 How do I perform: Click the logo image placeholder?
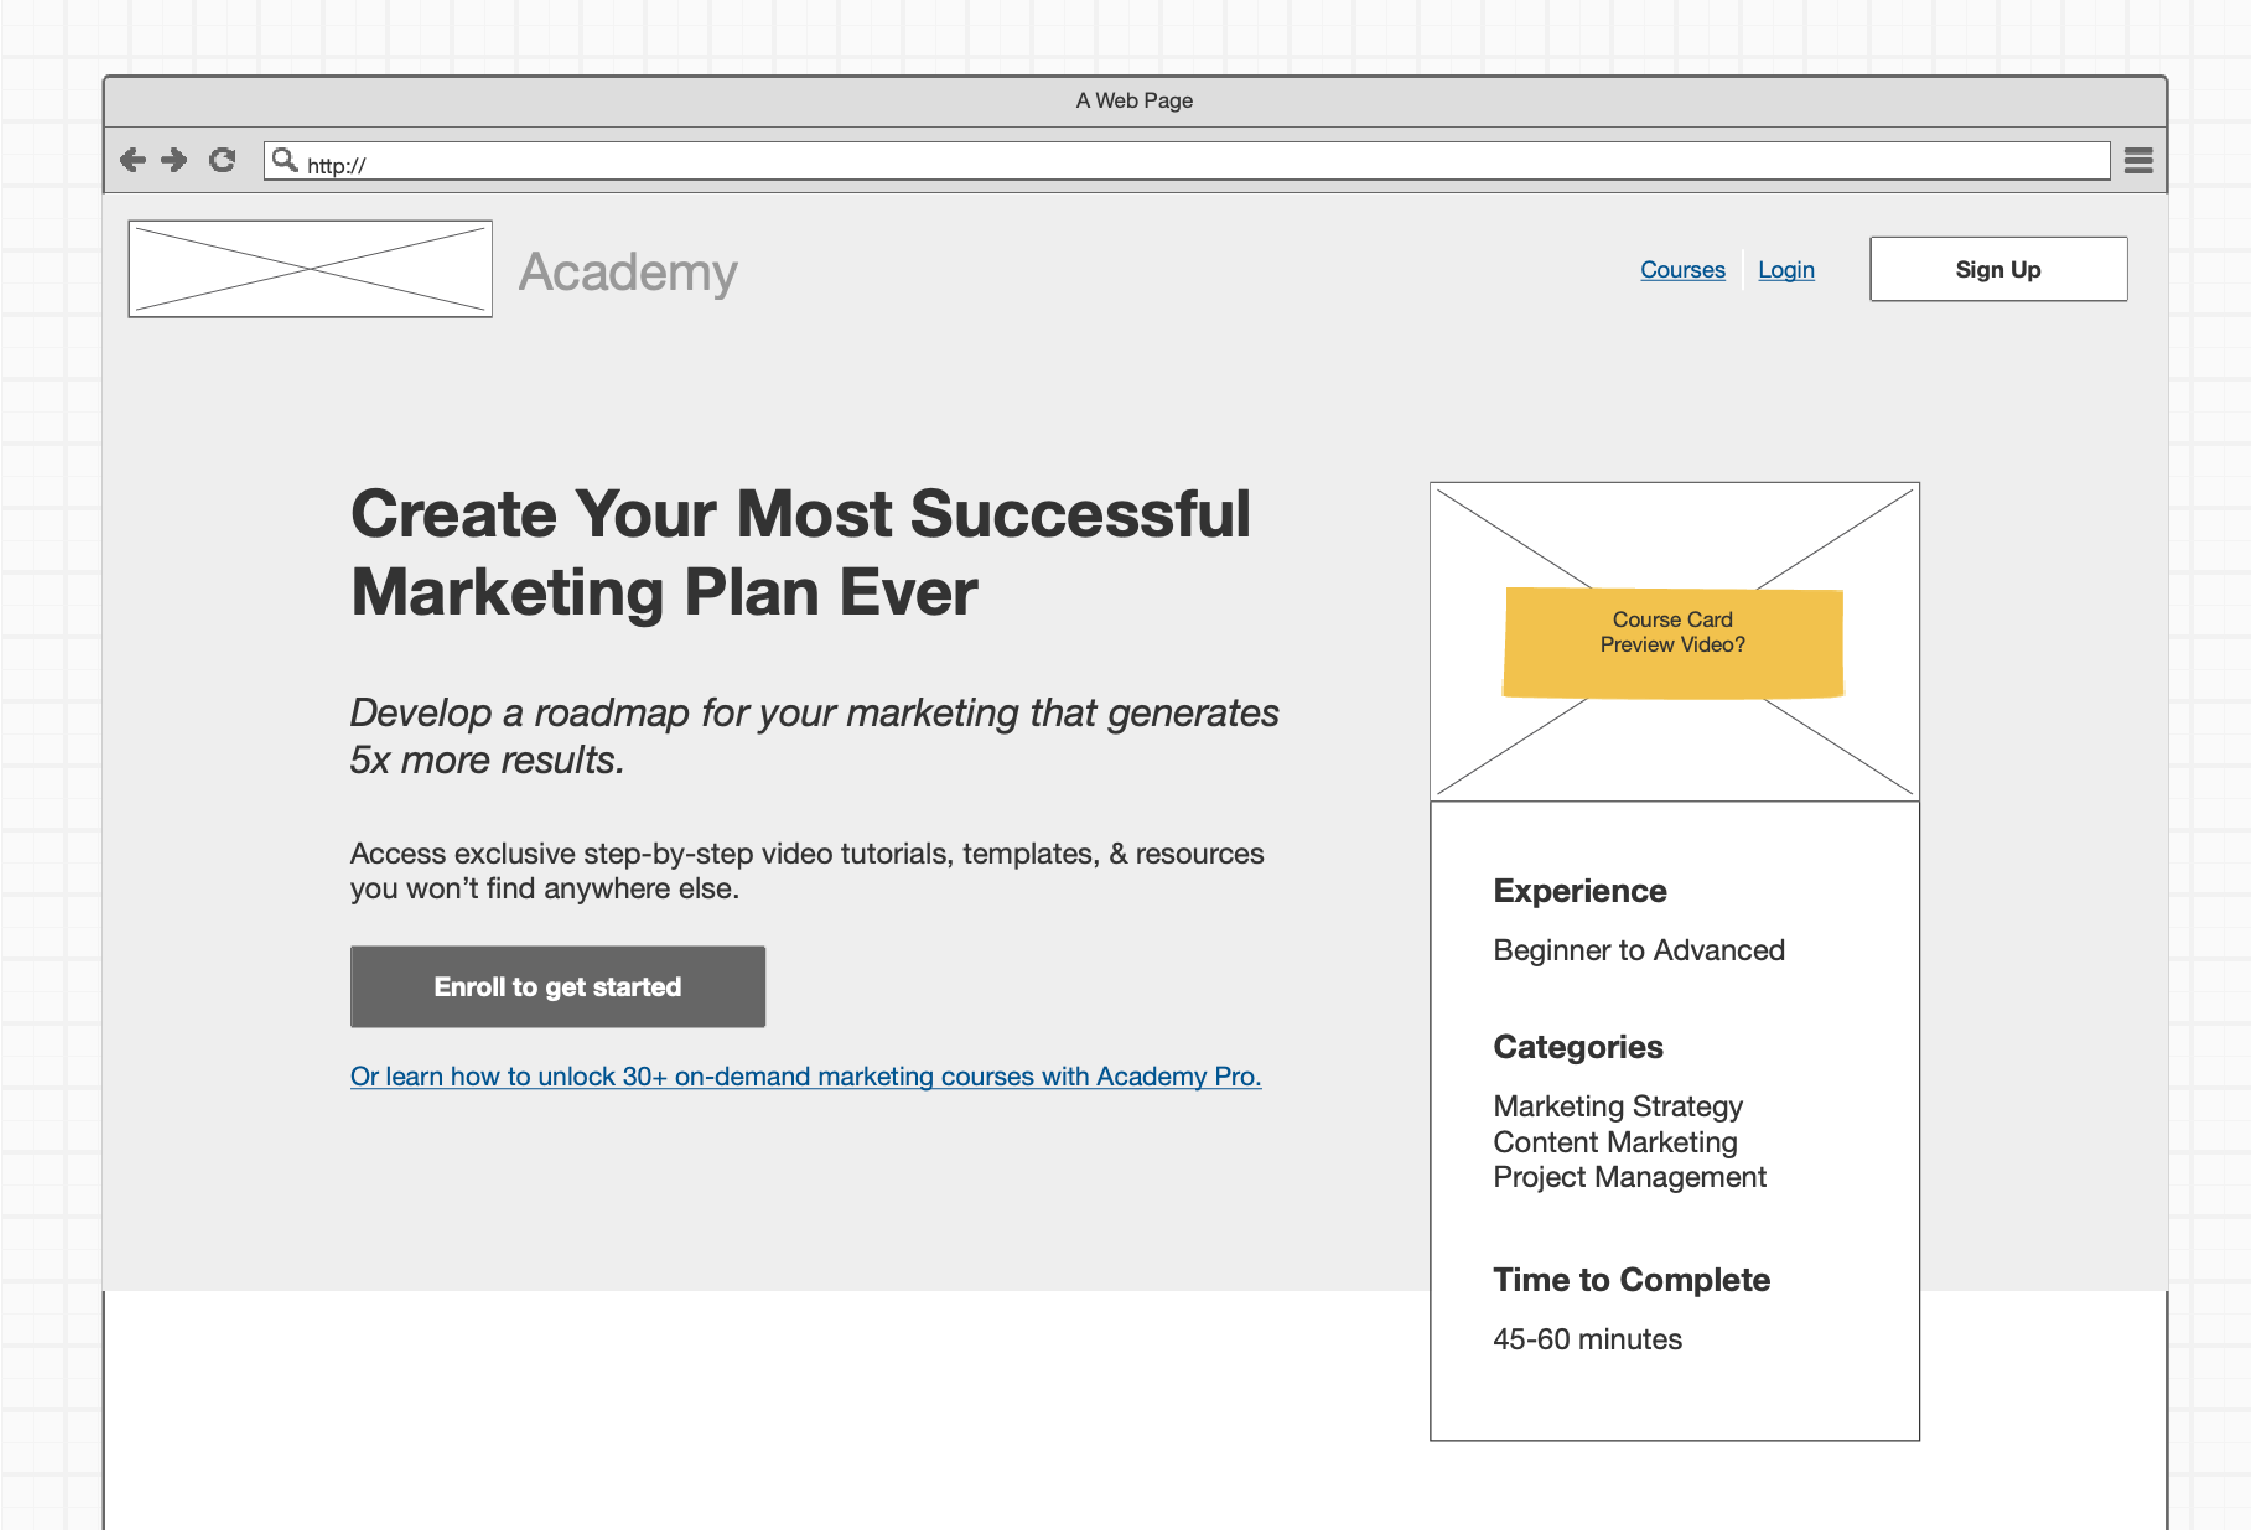[310, 269]
